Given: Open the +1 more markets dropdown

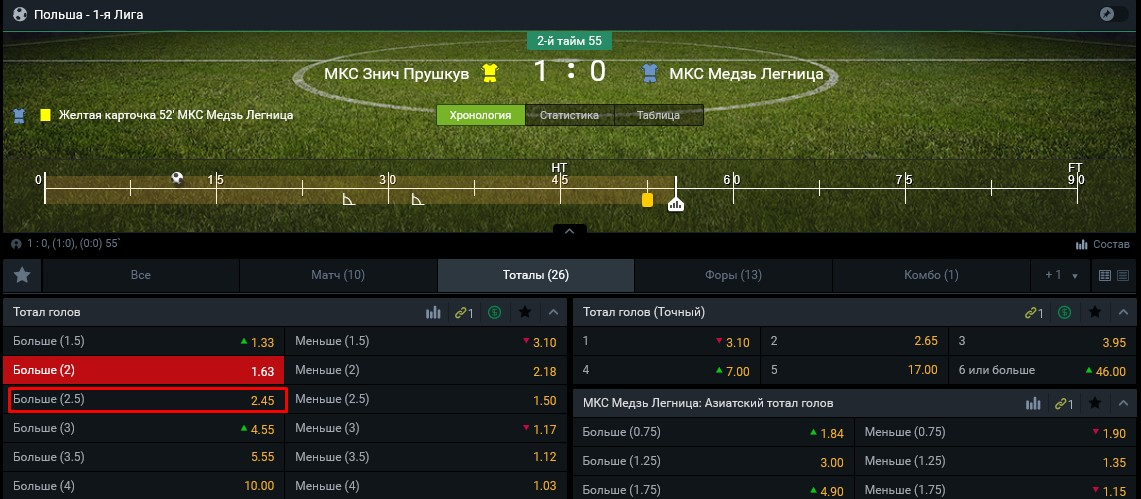Looking at the screenshot, I should pyautogui.click(x=1061, y=275).
